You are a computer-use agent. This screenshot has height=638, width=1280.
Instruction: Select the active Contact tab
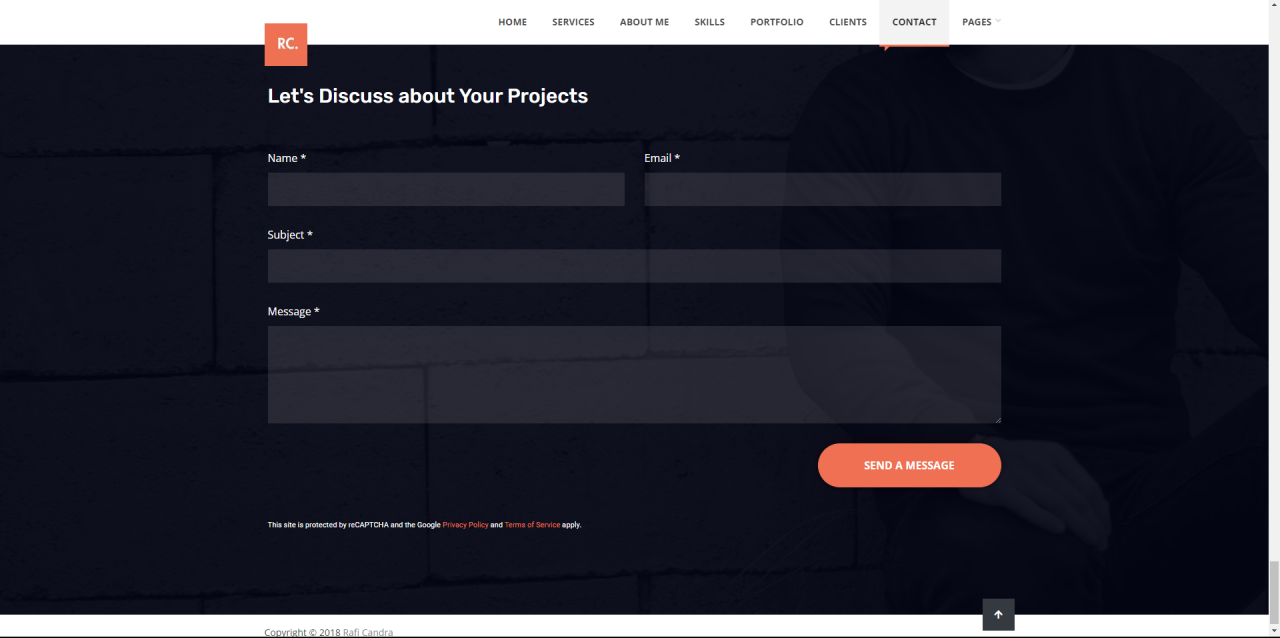click(914, 22)
